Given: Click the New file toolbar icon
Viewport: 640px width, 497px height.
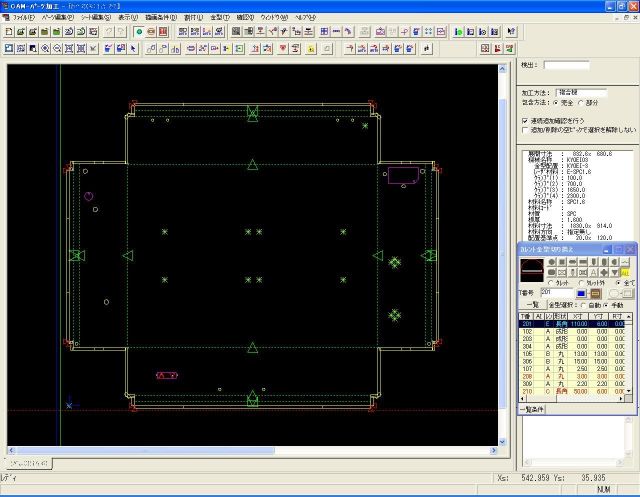Looking at the screenshot, I should pos(9,32).
